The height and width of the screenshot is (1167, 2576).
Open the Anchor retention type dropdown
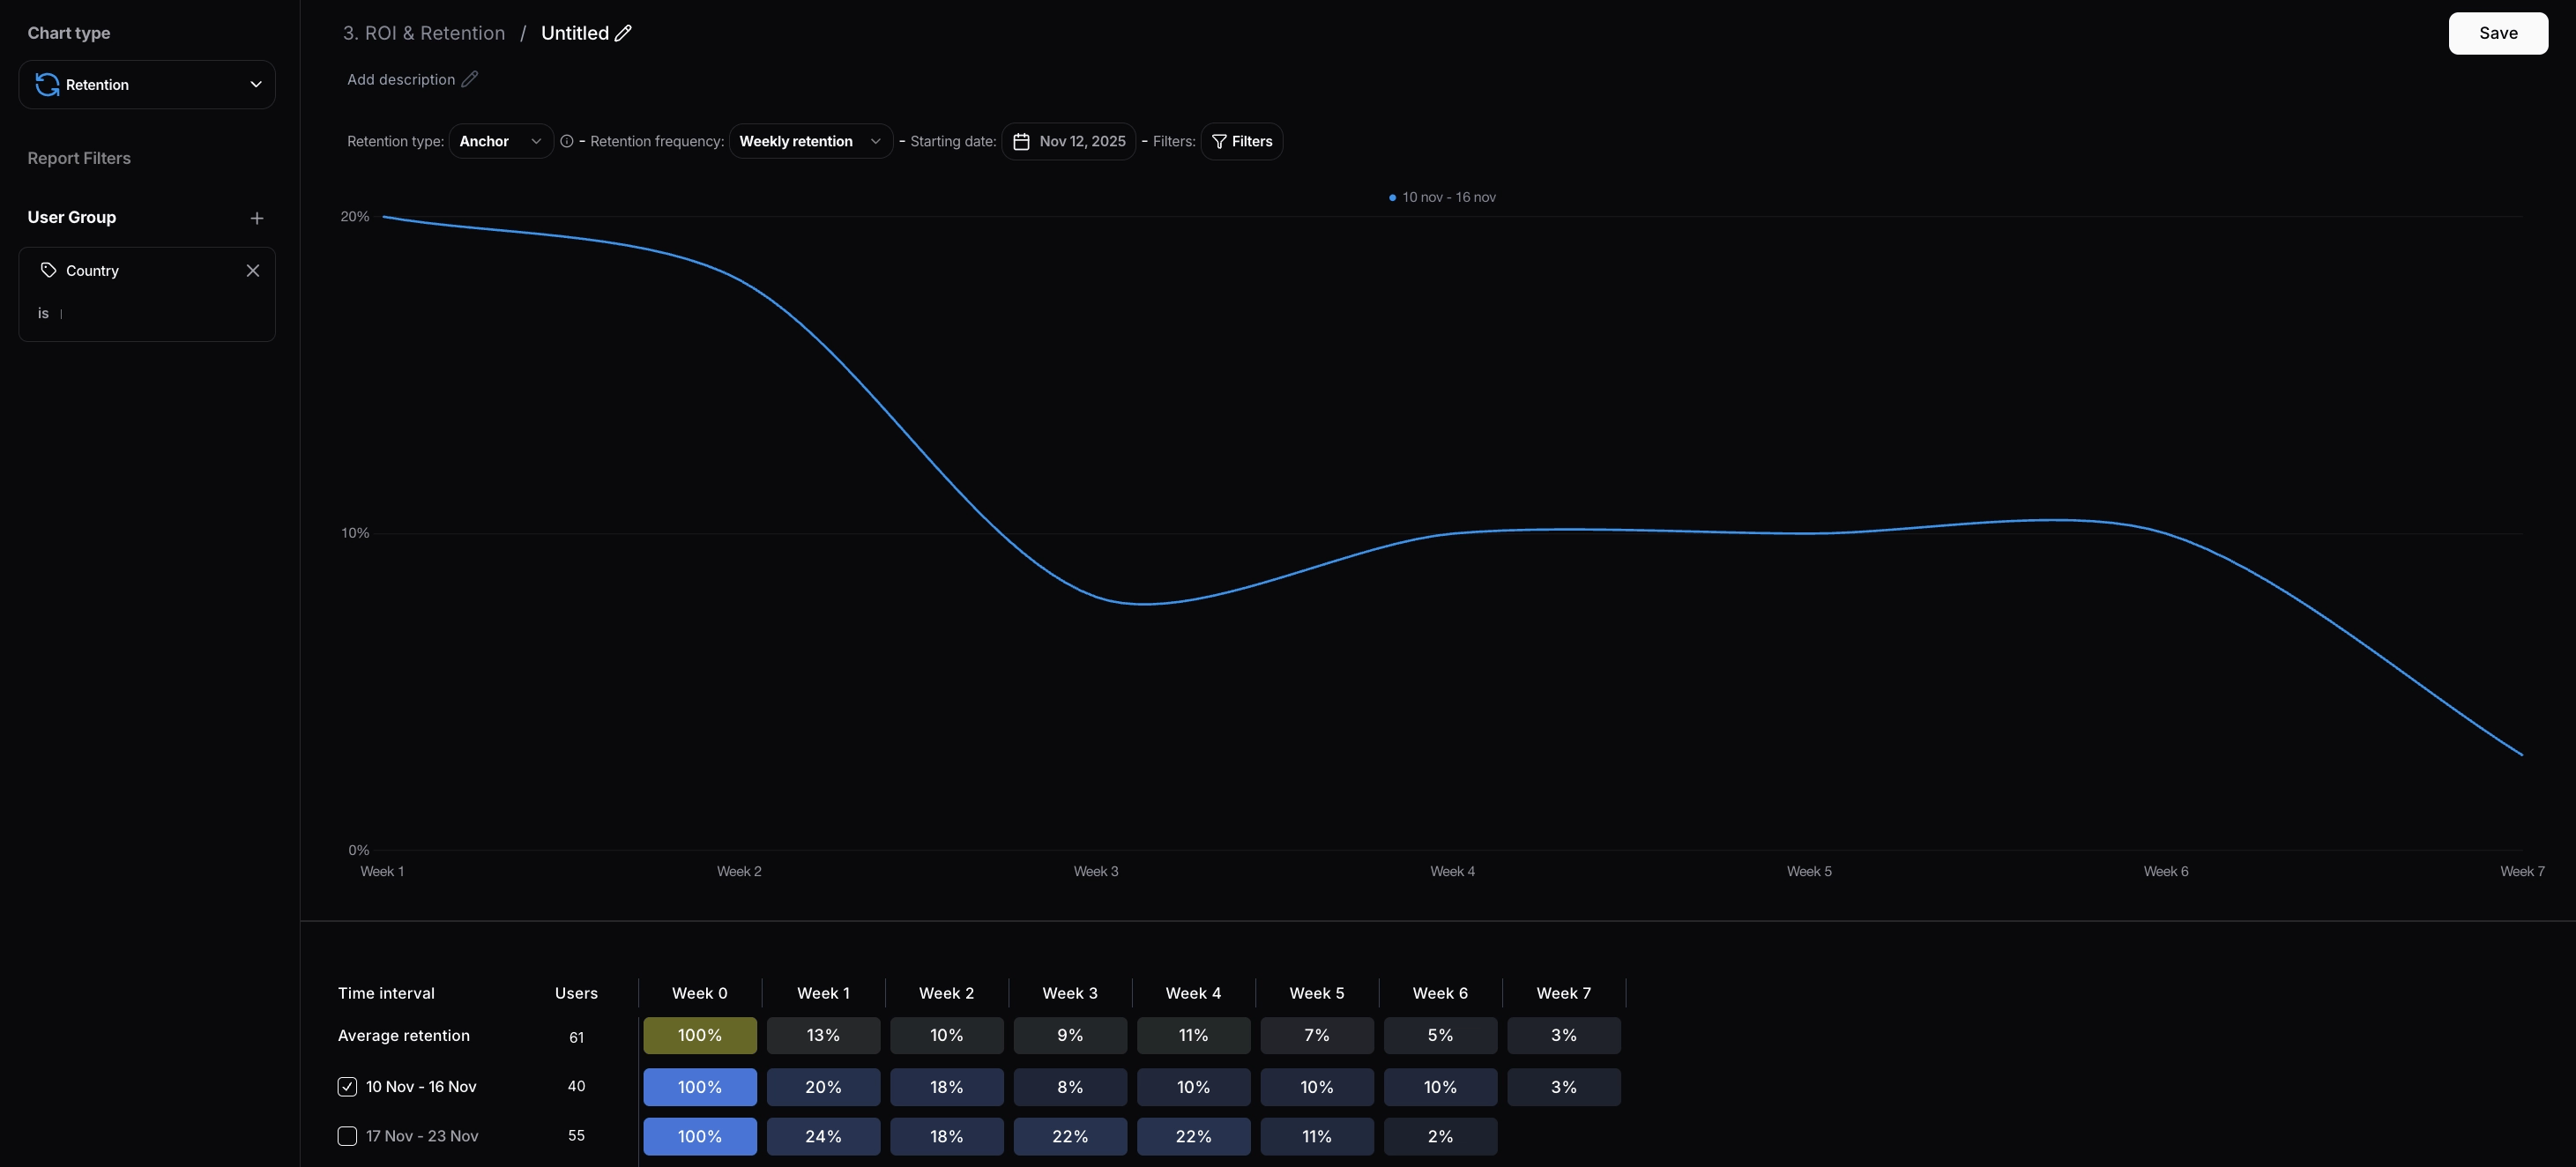pyautogui.click(x=501, y=142)
